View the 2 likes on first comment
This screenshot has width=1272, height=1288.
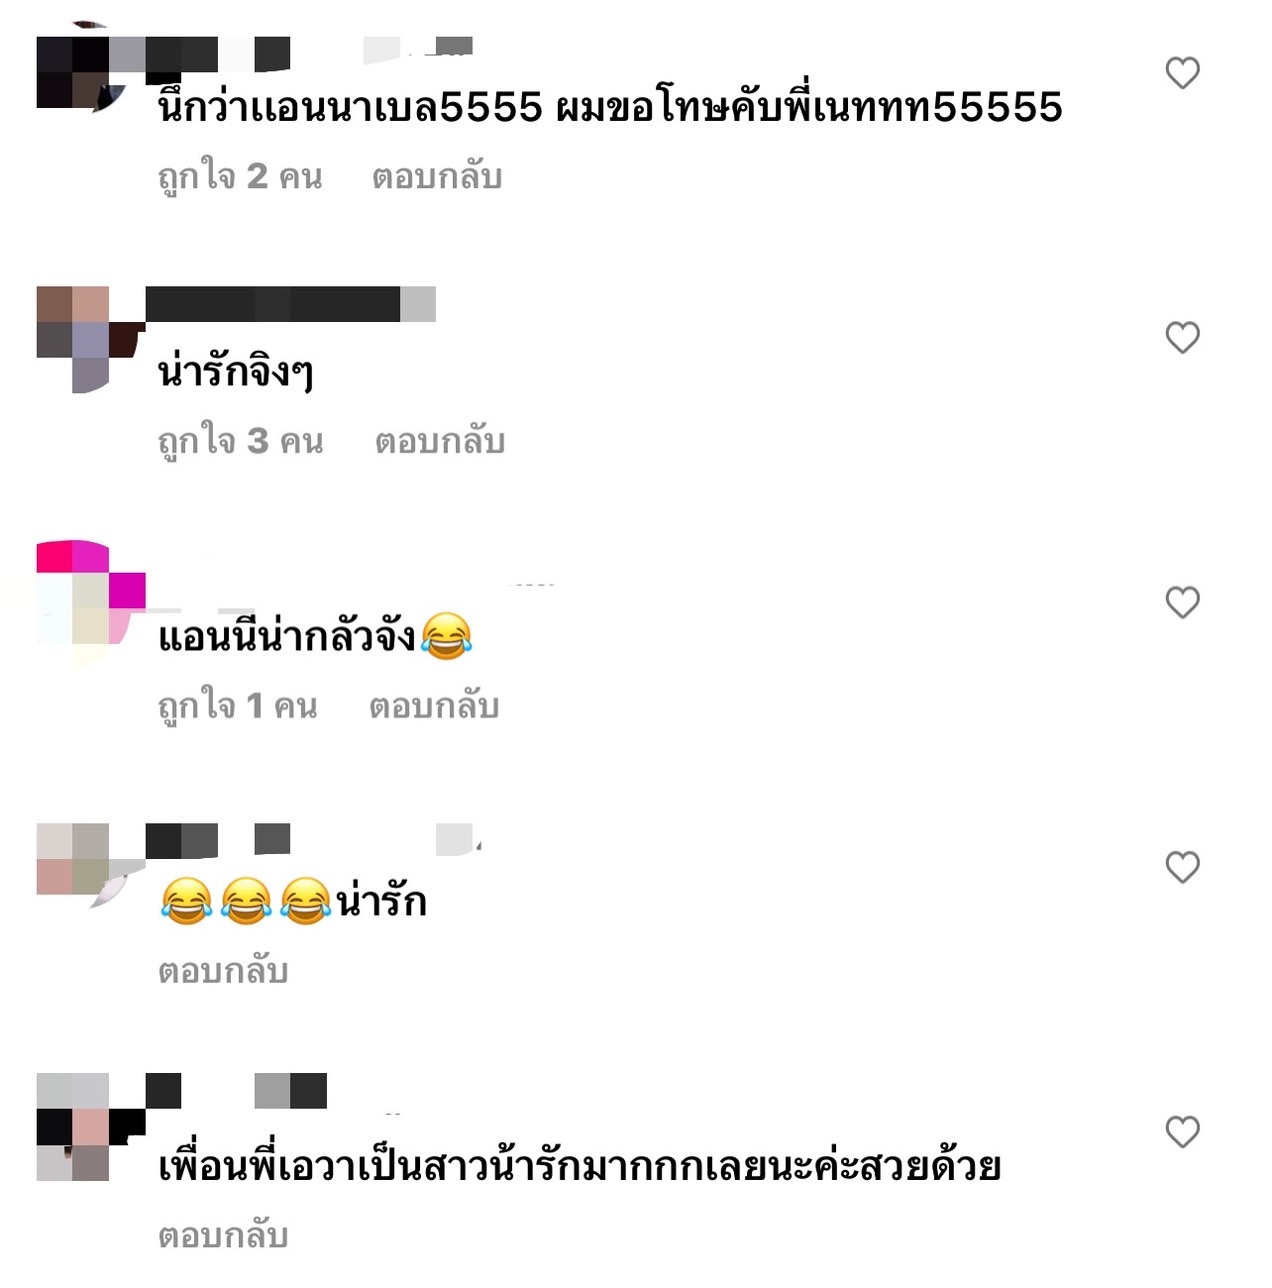click(240, 177)
